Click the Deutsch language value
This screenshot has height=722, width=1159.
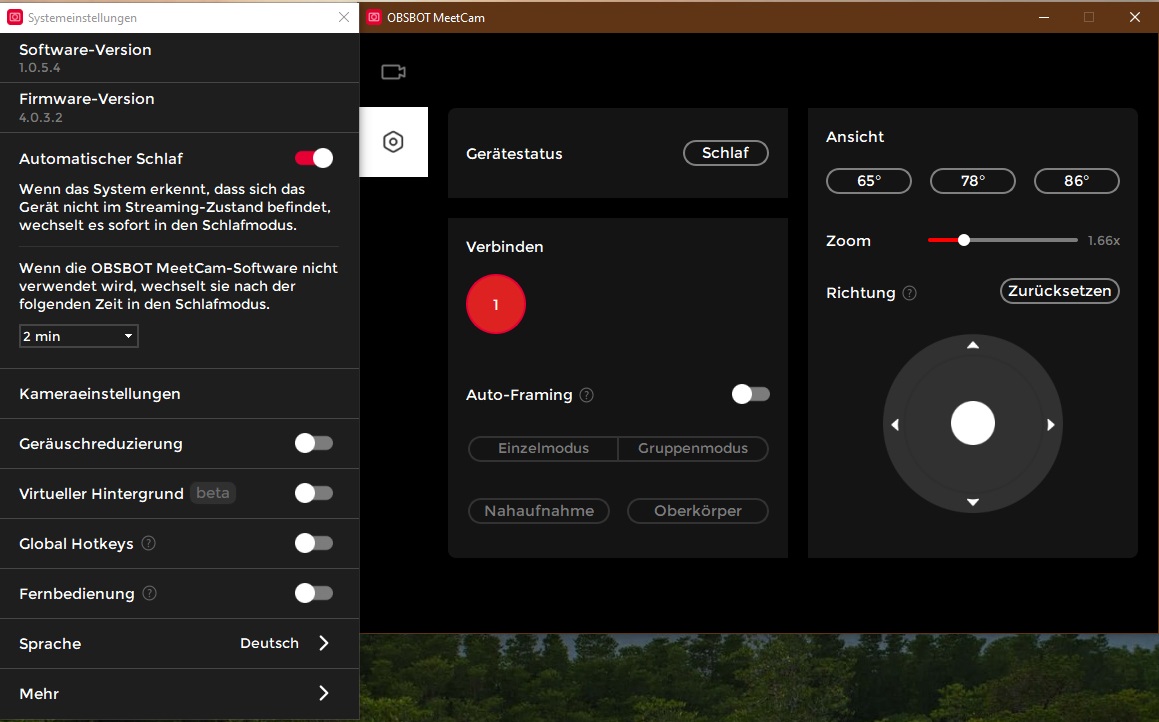pyautogui.click(x=269, y=643)
